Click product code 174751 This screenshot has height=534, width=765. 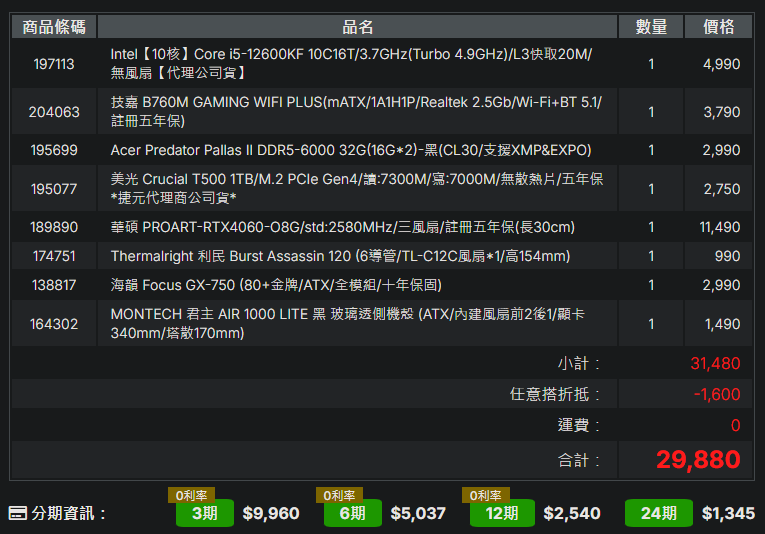pyautogui.click(x=54, y=256)
